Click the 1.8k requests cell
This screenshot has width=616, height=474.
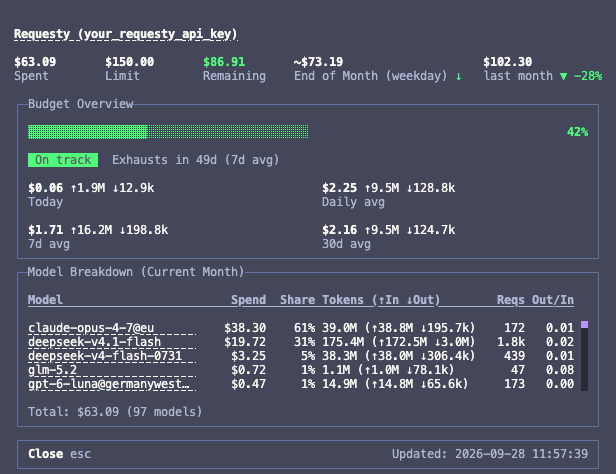(x=511, y=342)
